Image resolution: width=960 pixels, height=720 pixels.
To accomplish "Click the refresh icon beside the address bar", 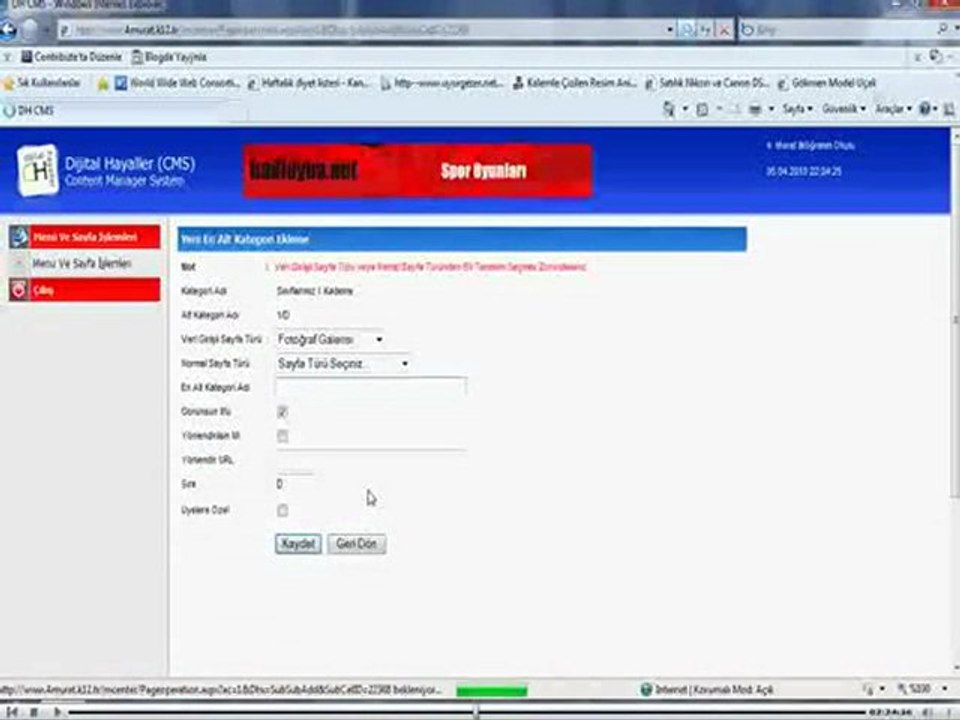I will click(705, 29).
